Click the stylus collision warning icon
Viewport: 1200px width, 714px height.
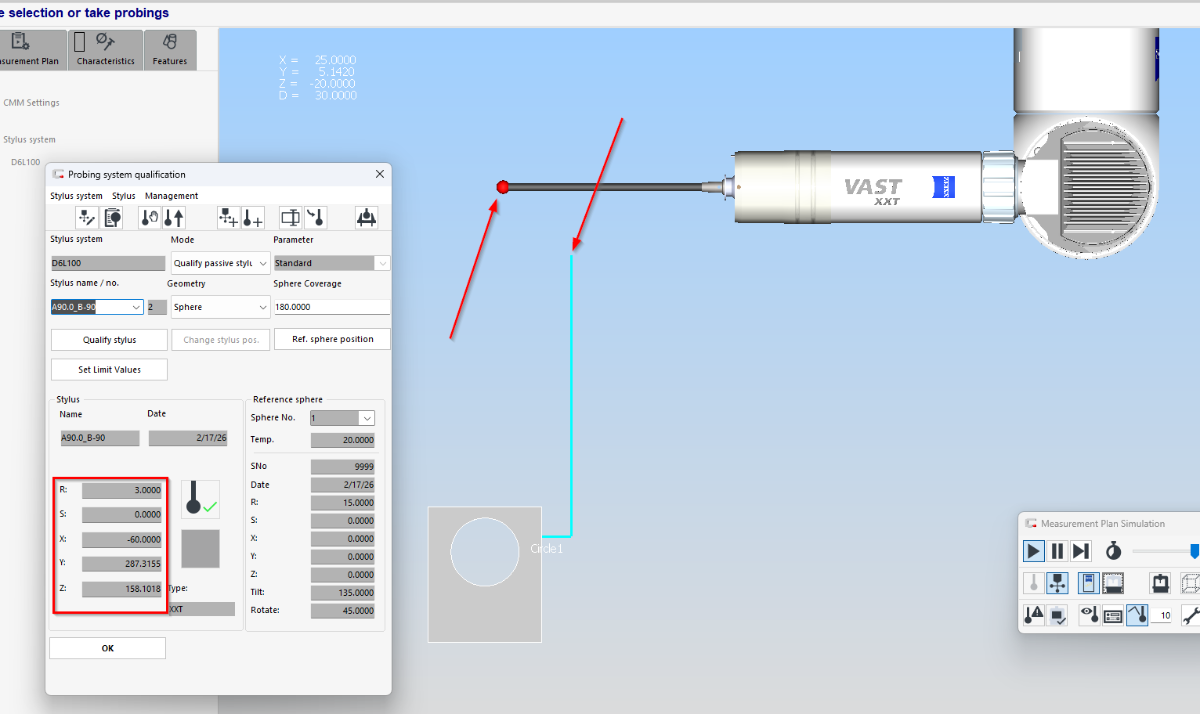coord(1034,615)
